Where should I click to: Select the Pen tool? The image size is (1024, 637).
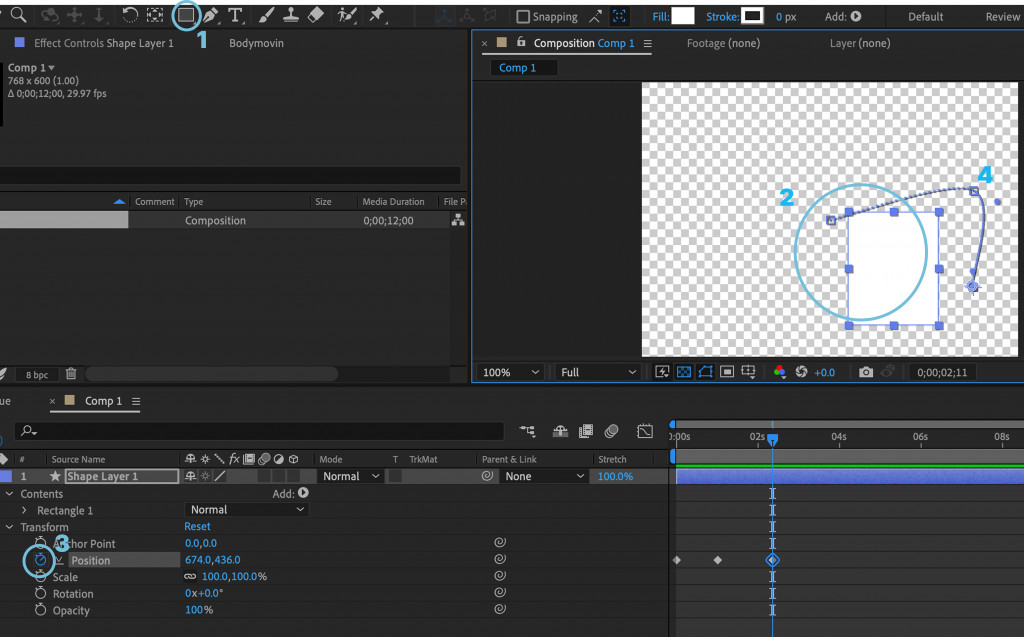click(x=209, y=16)
